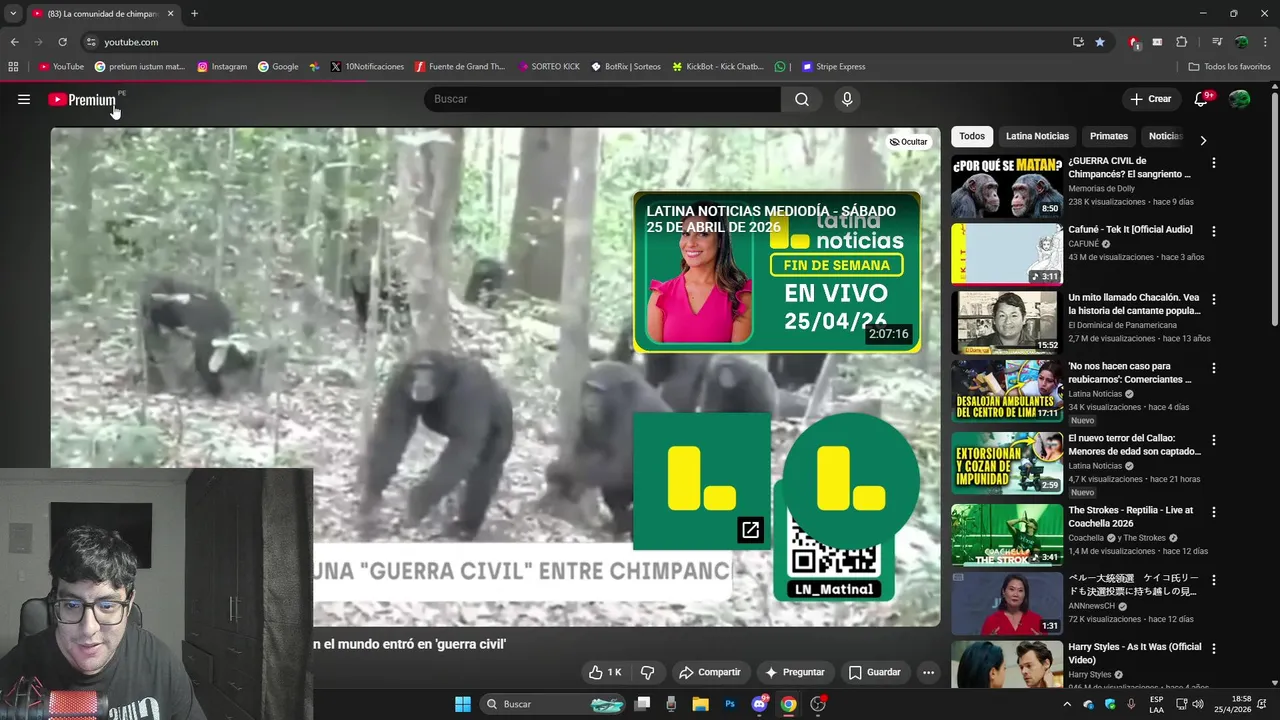The image size is (1280, 720).
Task: Open the YouTube guide hamburger menu
Action: pos(24,99)
